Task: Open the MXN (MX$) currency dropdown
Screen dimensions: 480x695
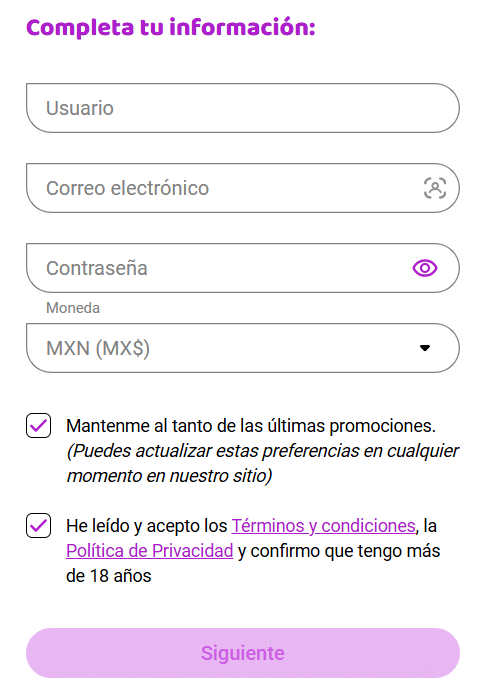Action: coord(243,348)
